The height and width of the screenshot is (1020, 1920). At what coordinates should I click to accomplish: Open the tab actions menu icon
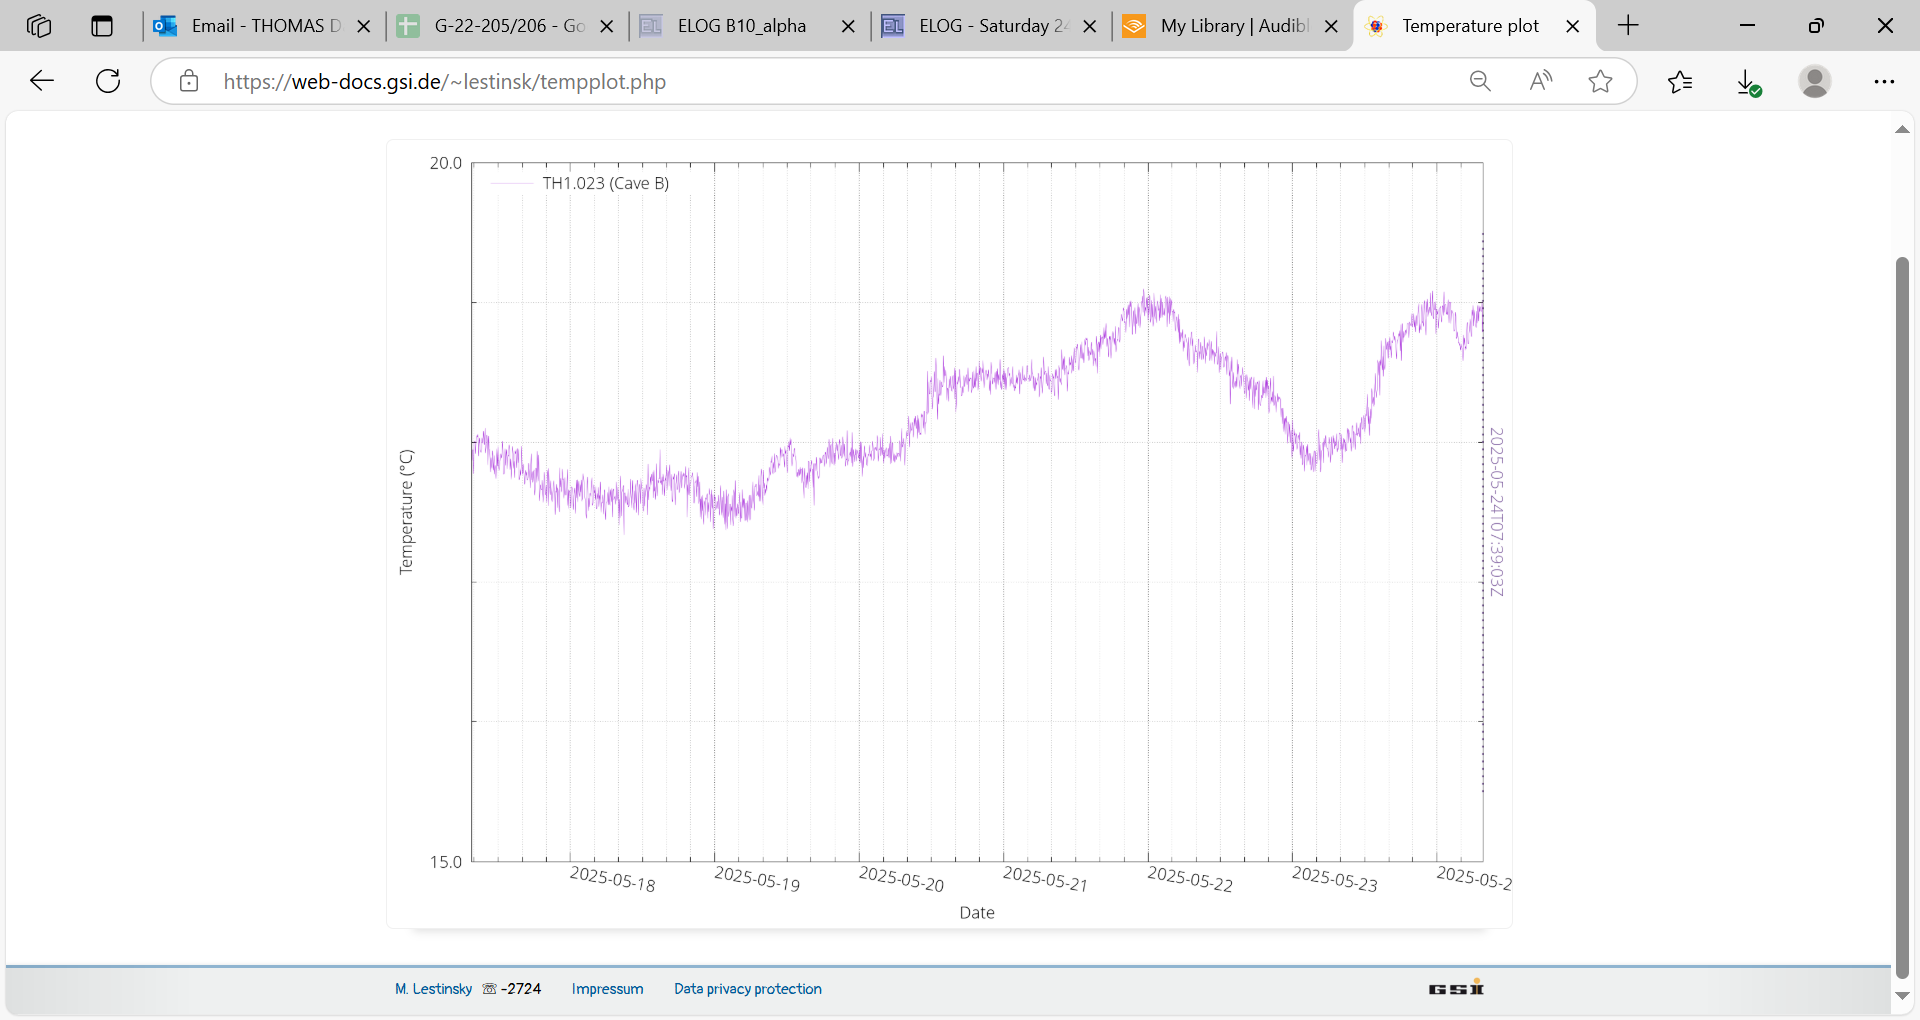(102, 26)
